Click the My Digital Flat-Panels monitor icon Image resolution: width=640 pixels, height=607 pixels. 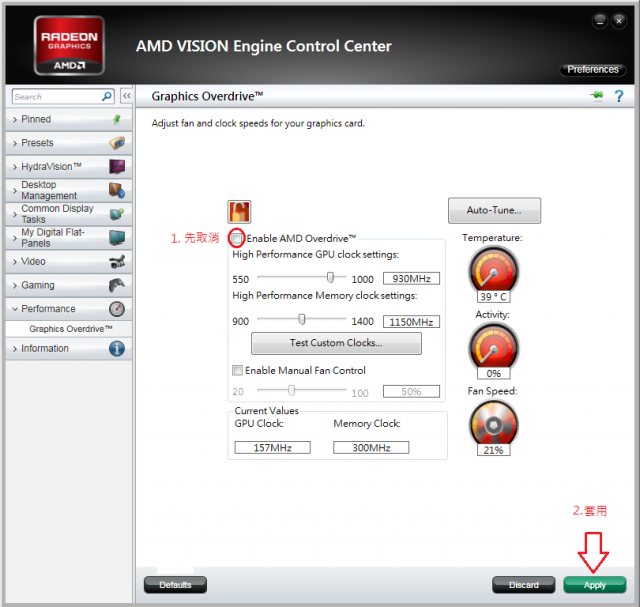tap(117, 238)
